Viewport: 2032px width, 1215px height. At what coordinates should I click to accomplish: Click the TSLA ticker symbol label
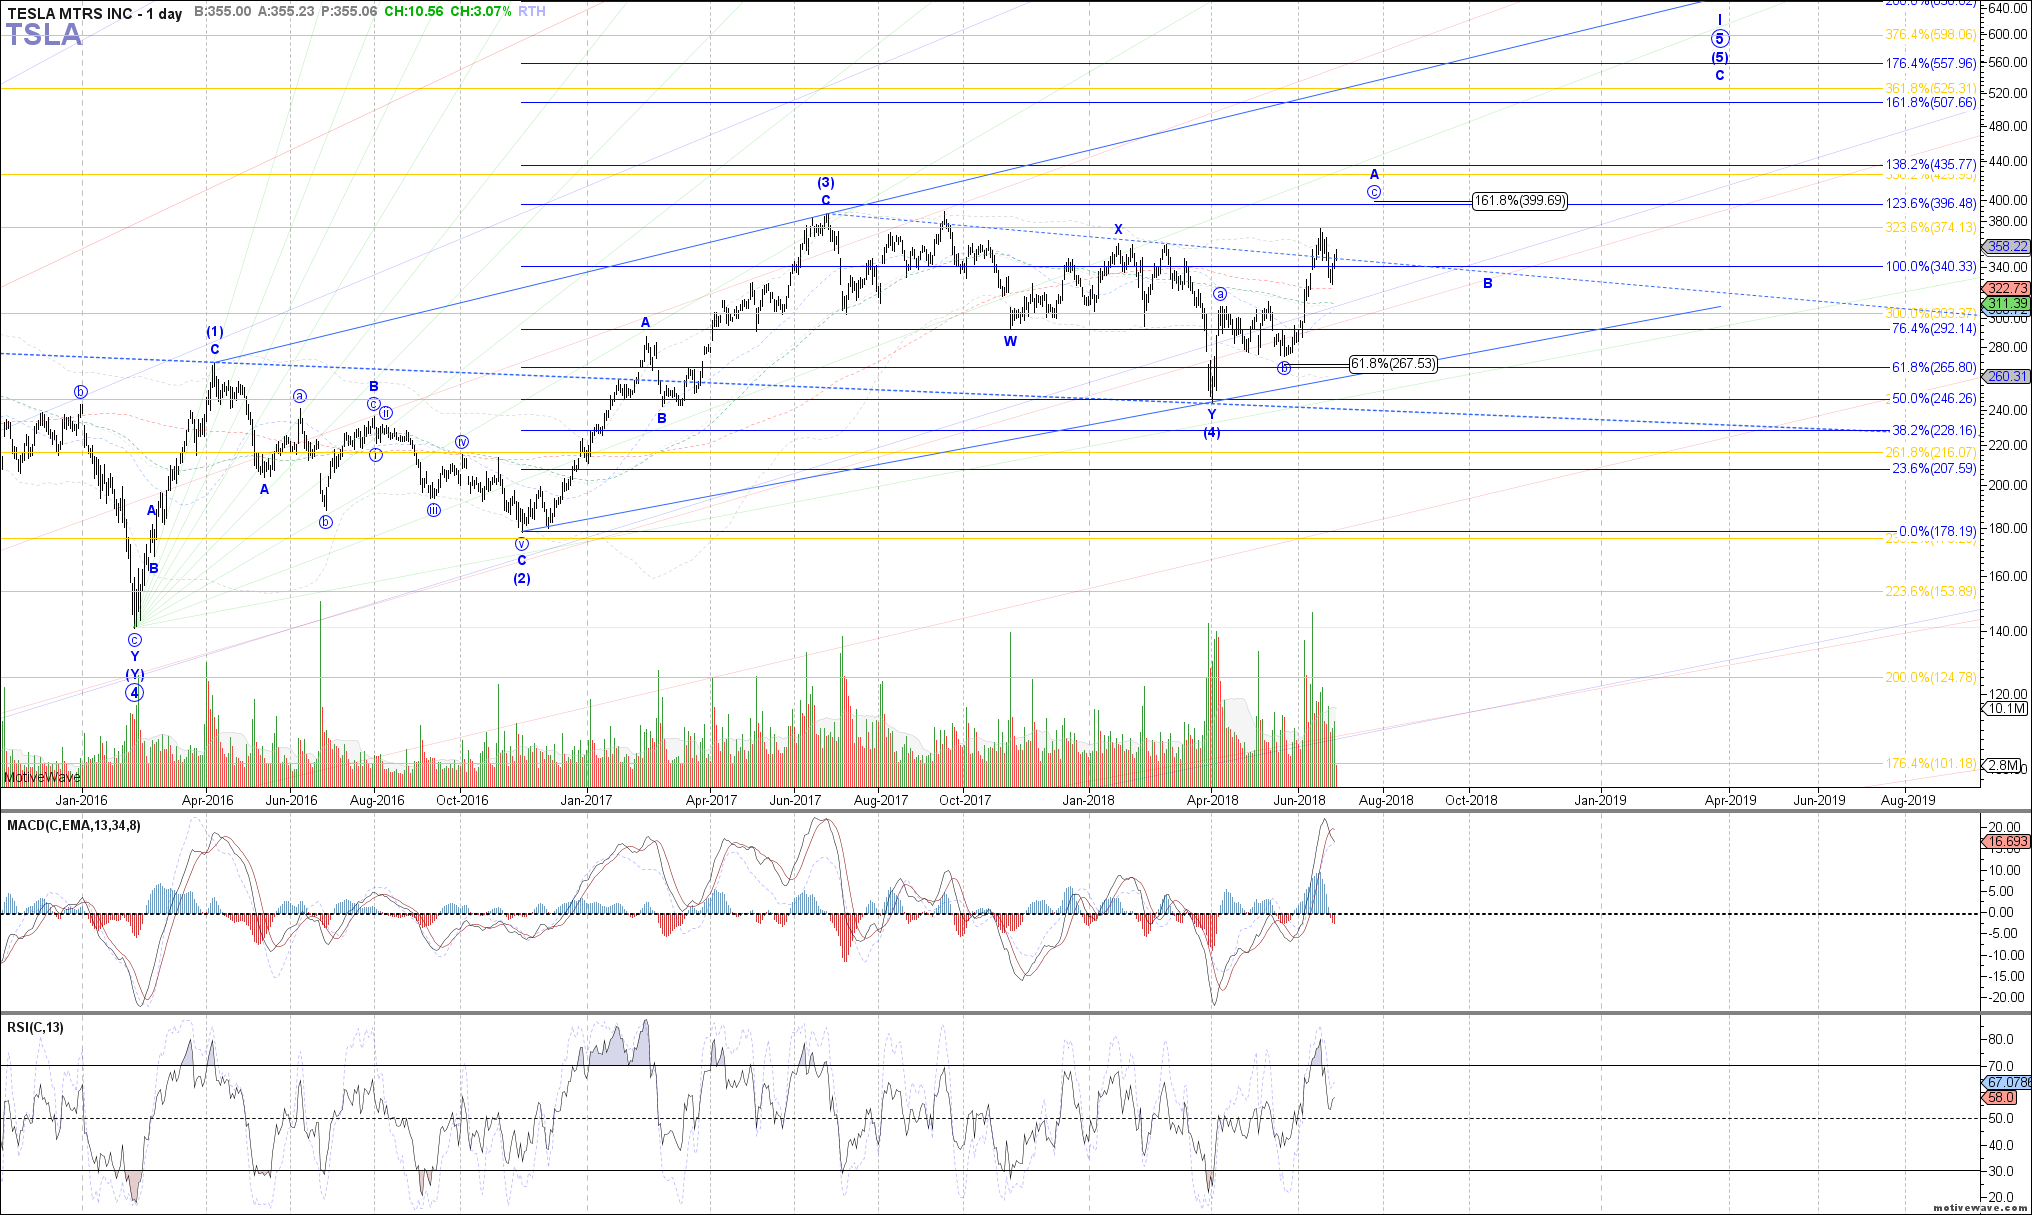coord(44,35)
